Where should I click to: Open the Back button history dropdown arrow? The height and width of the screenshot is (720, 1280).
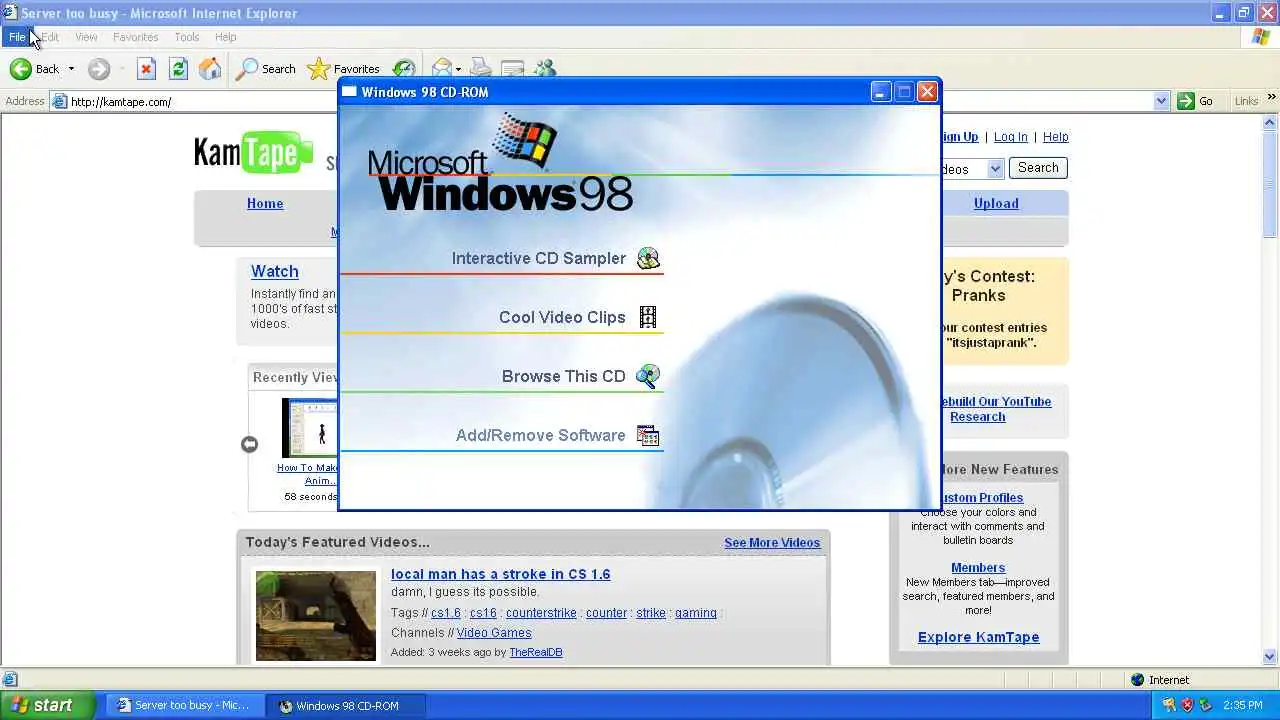point(71,69)
